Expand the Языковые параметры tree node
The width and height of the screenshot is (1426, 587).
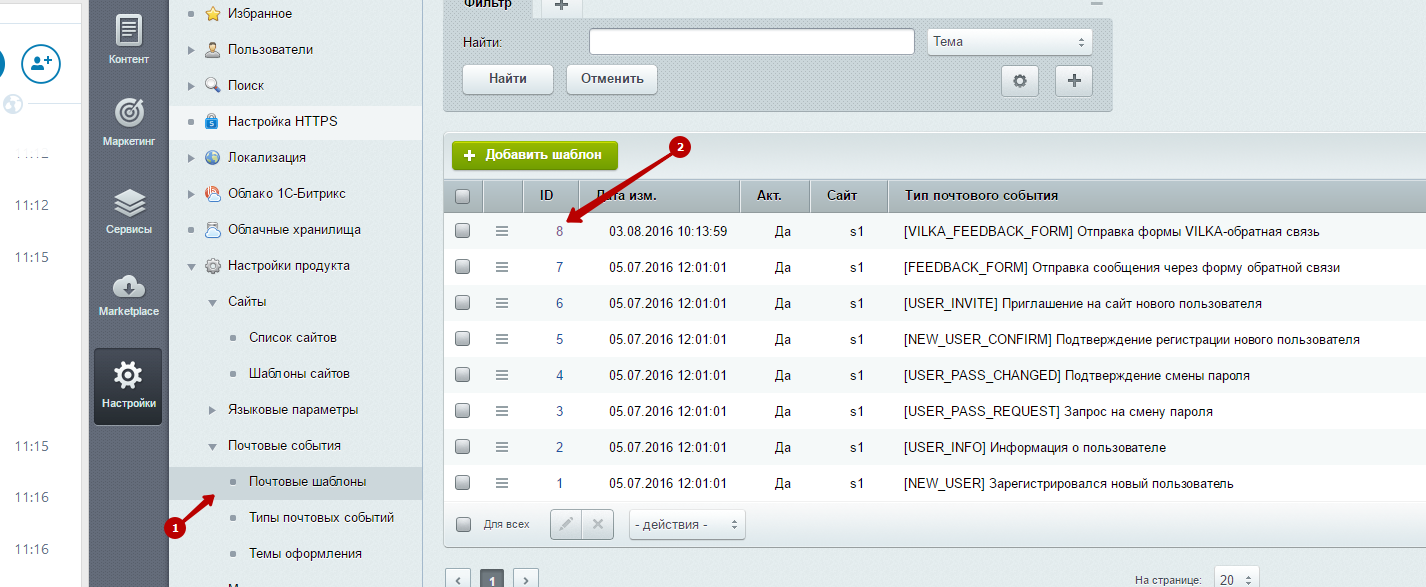(212, 410)
